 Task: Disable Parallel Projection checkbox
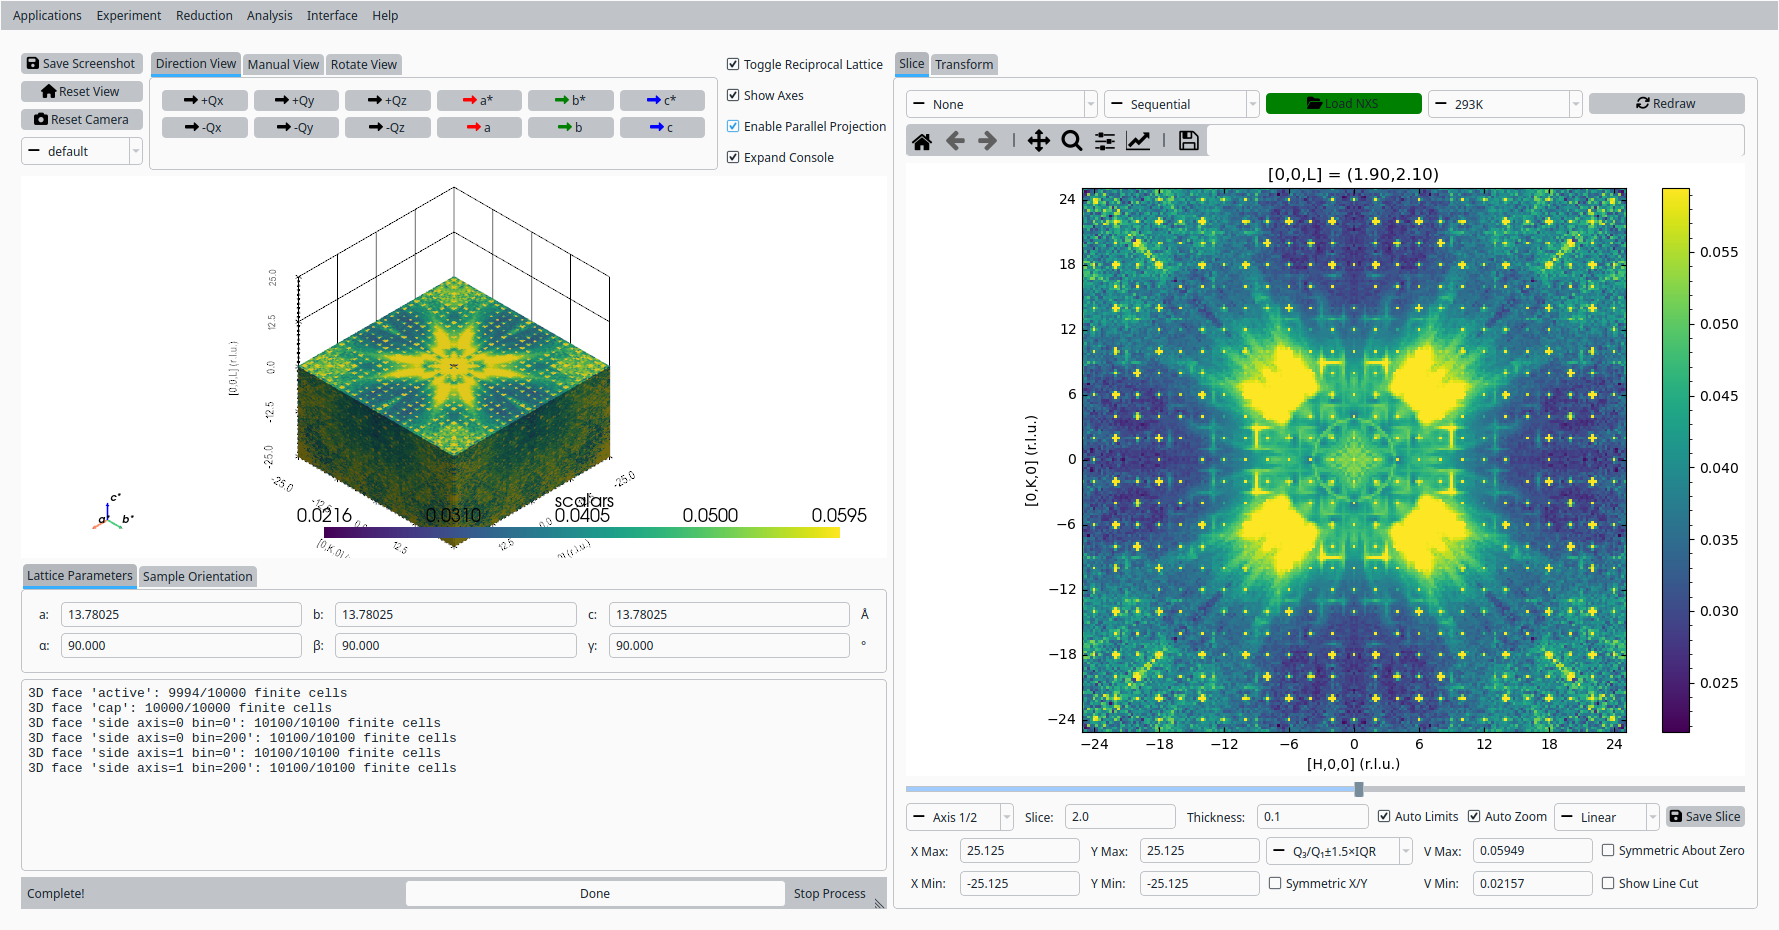tap(733, 126)
